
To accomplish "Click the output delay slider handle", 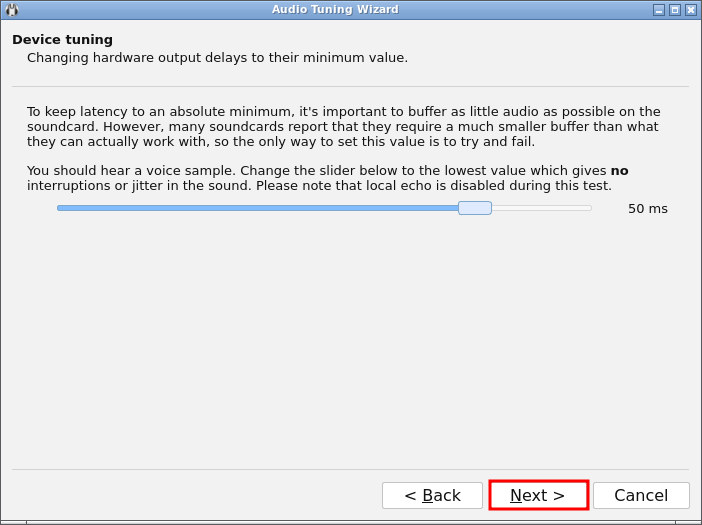I will coord(475,208).
